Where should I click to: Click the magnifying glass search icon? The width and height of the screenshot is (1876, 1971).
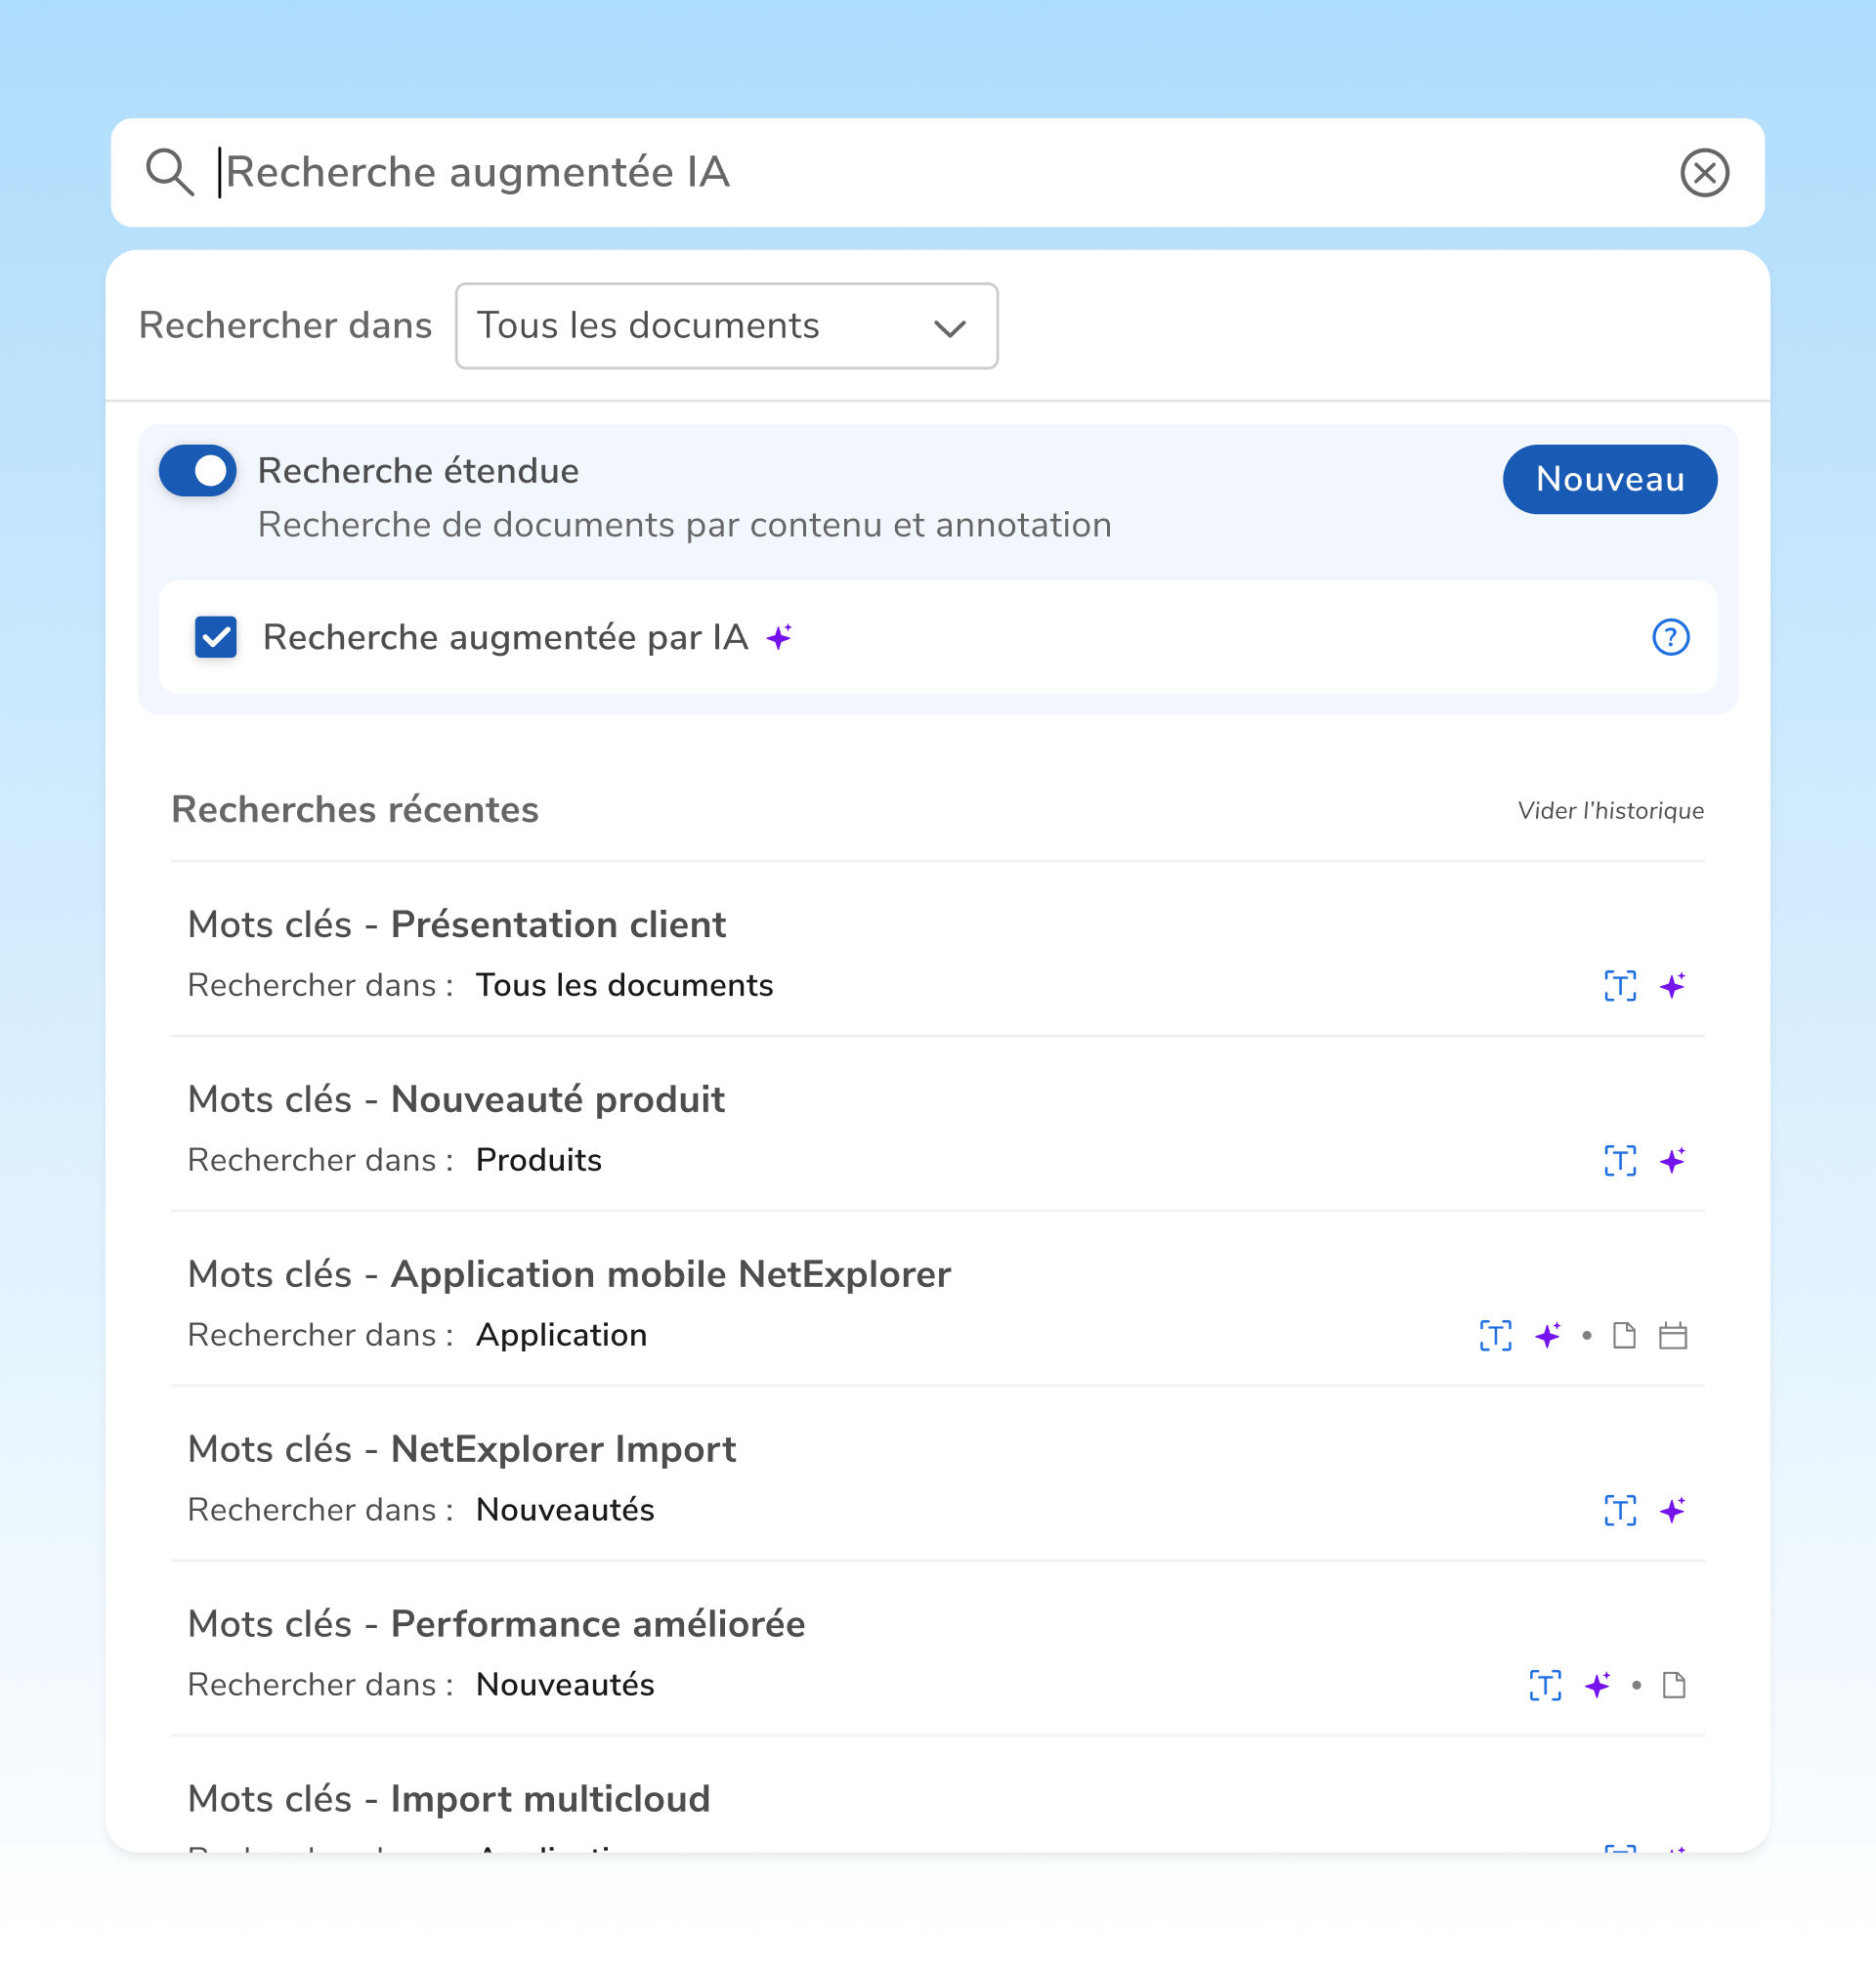point(169,172)
